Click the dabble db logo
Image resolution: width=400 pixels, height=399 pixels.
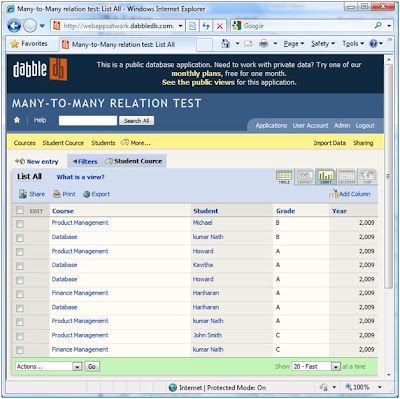click(x=40, y=69)
